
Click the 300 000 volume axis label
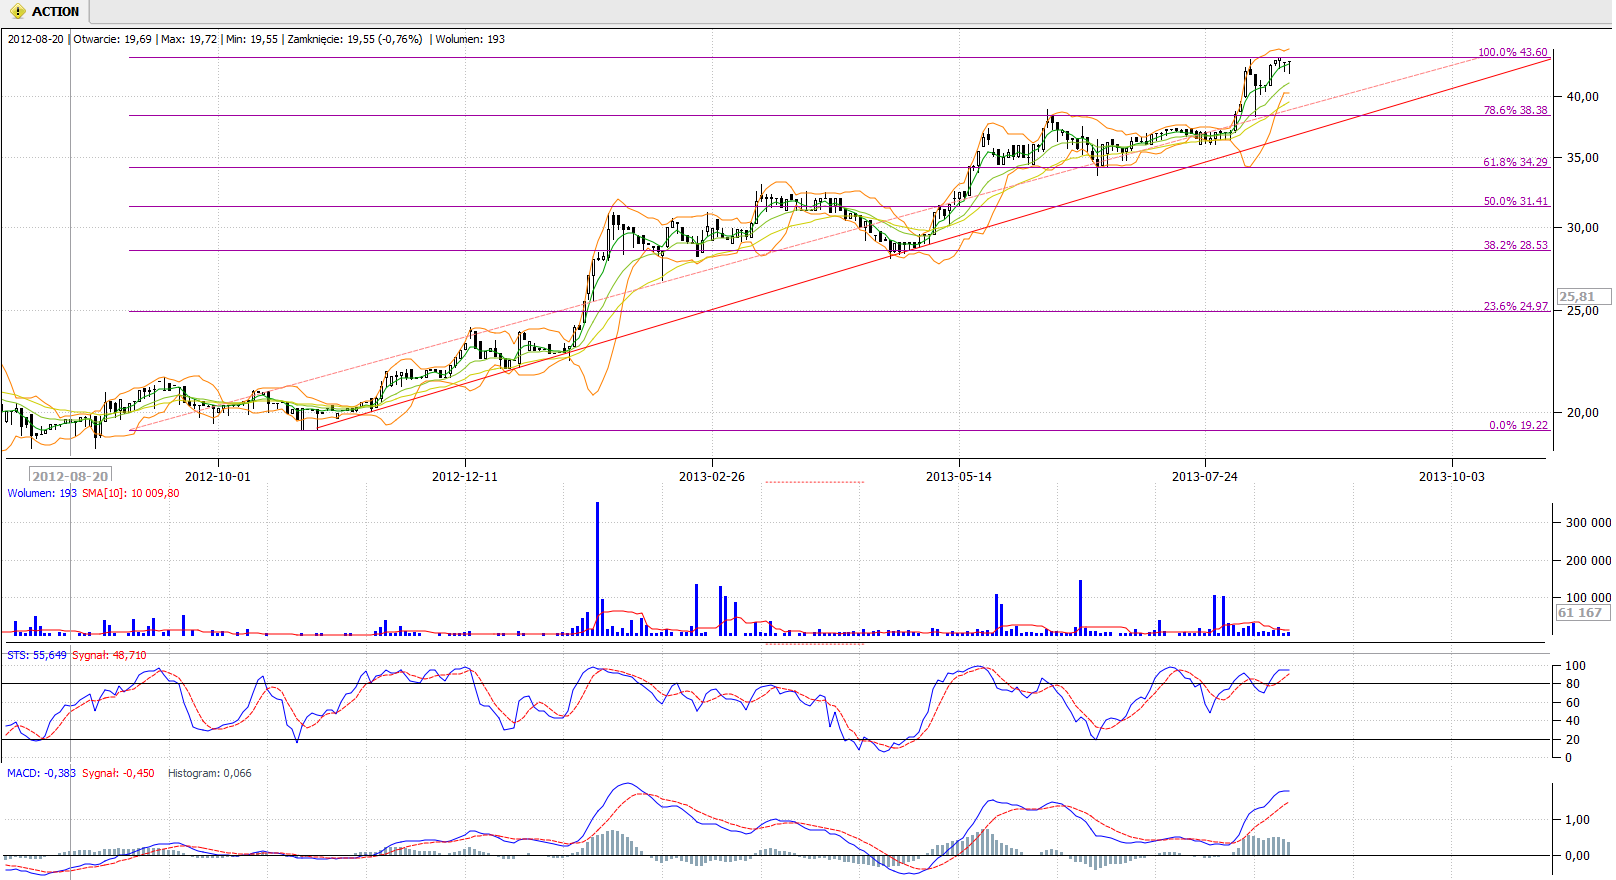[1588, 523]
